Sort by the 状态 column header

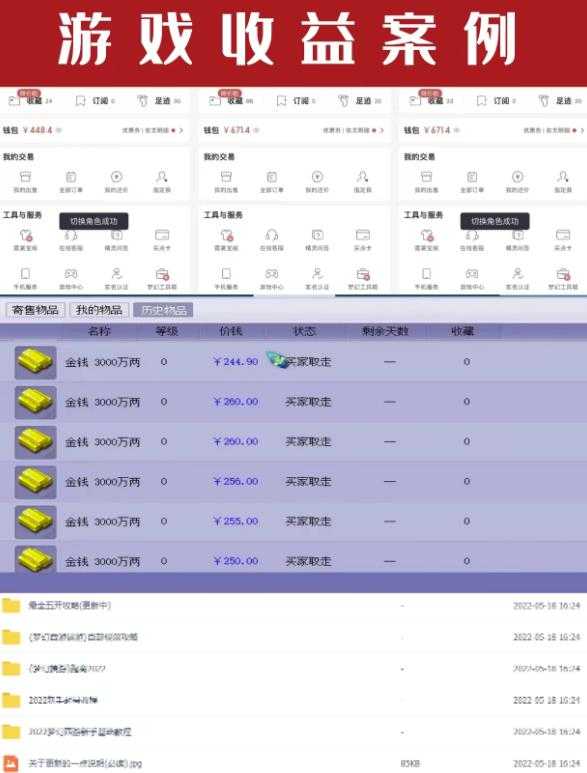[304, 331]
